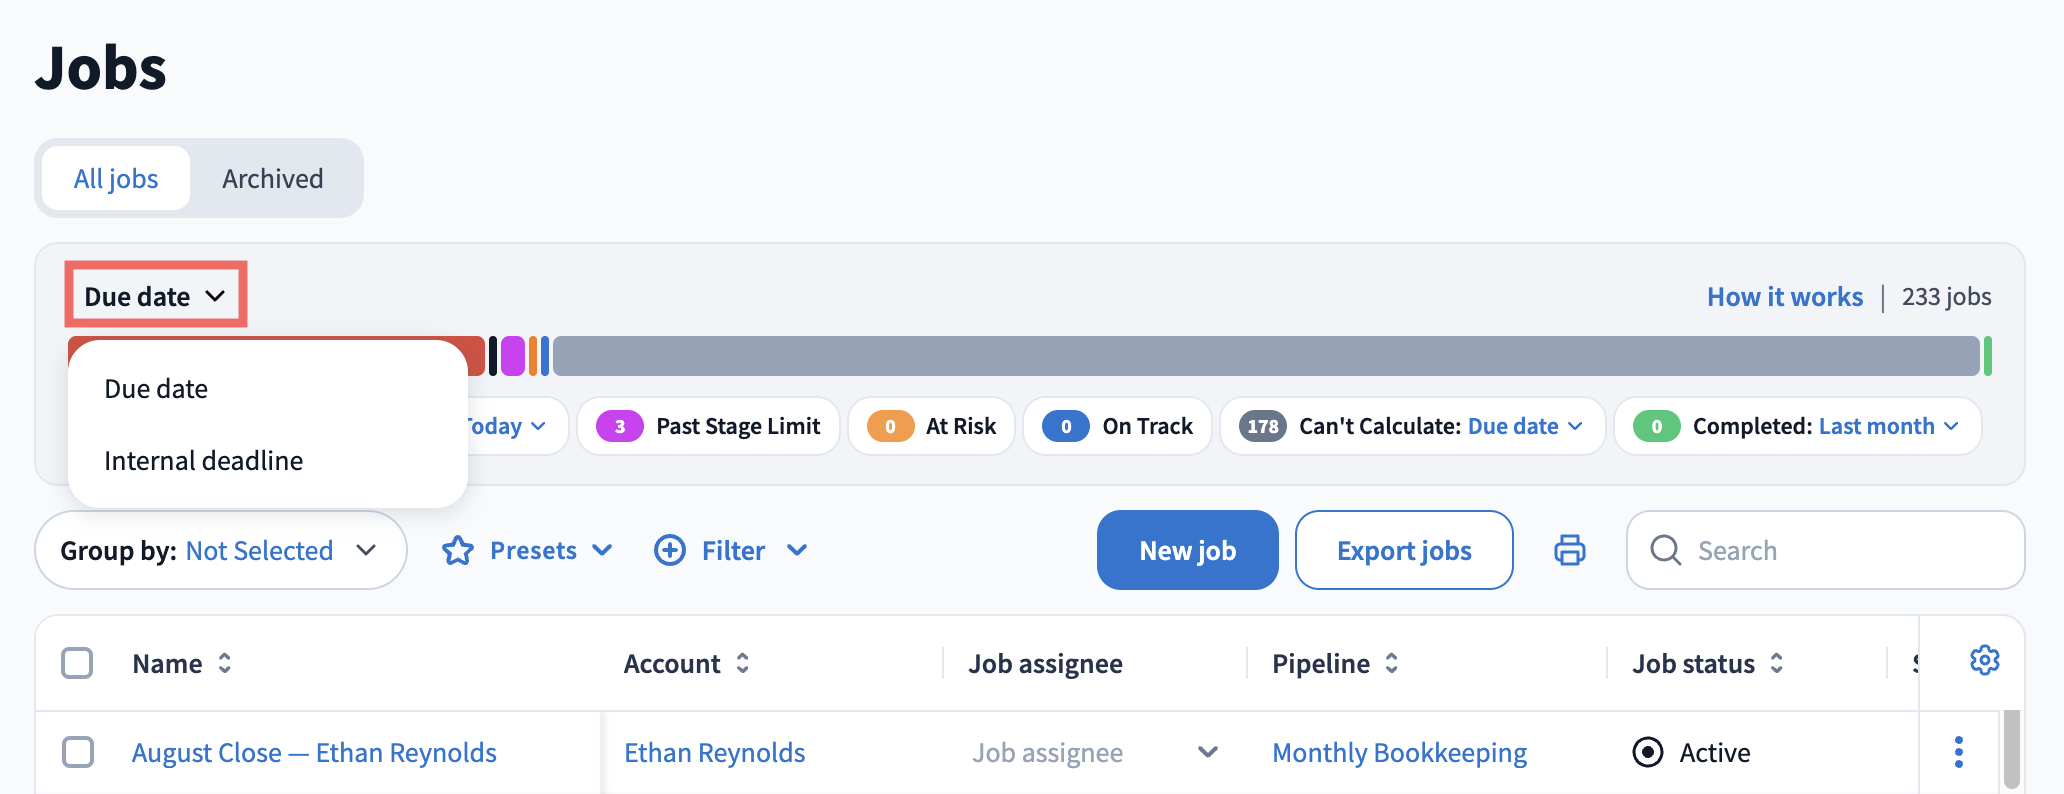Open table column settings gear icon

pos(1984,660)
